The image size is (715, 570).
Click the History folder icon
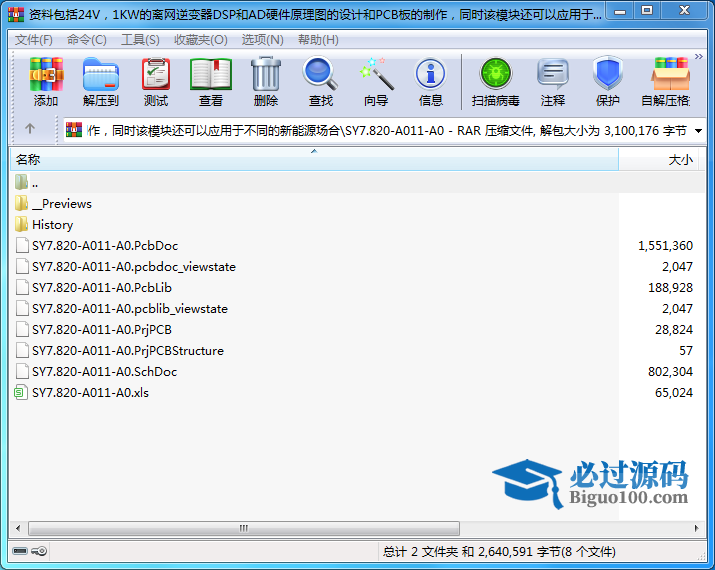tap(21, 224)
